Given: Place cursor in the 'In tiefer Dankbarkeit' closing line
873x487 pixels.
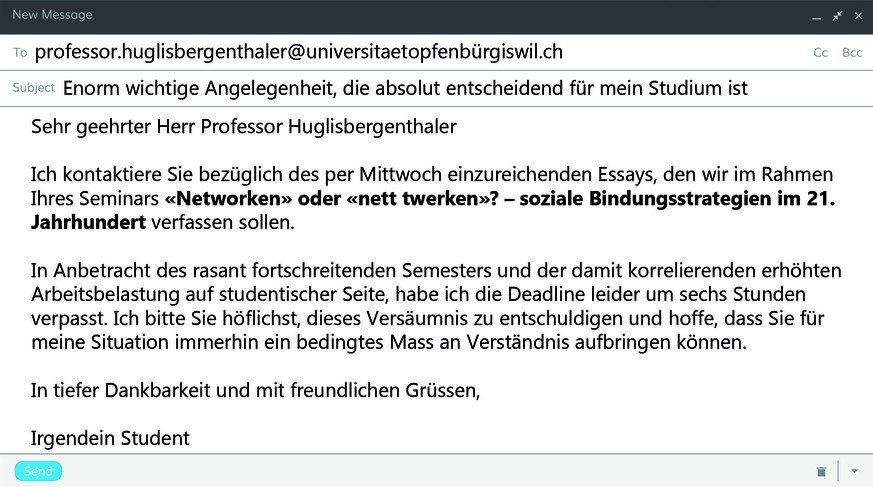Looking at the screenshot, I should pos(256,391).
